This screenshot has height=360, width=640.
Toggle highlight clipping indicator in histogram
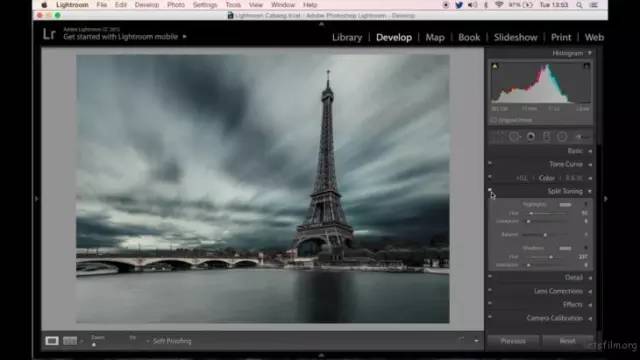pos(586,66)
